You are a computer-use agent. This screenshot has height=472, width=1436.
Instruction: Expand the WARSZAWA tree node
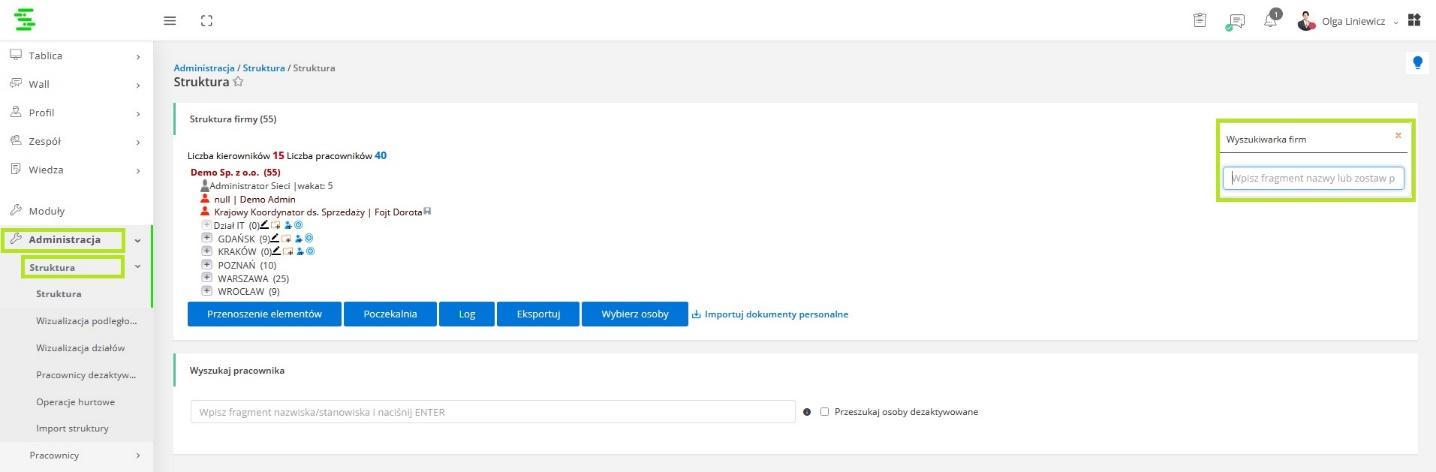click(x=207, y=278)
